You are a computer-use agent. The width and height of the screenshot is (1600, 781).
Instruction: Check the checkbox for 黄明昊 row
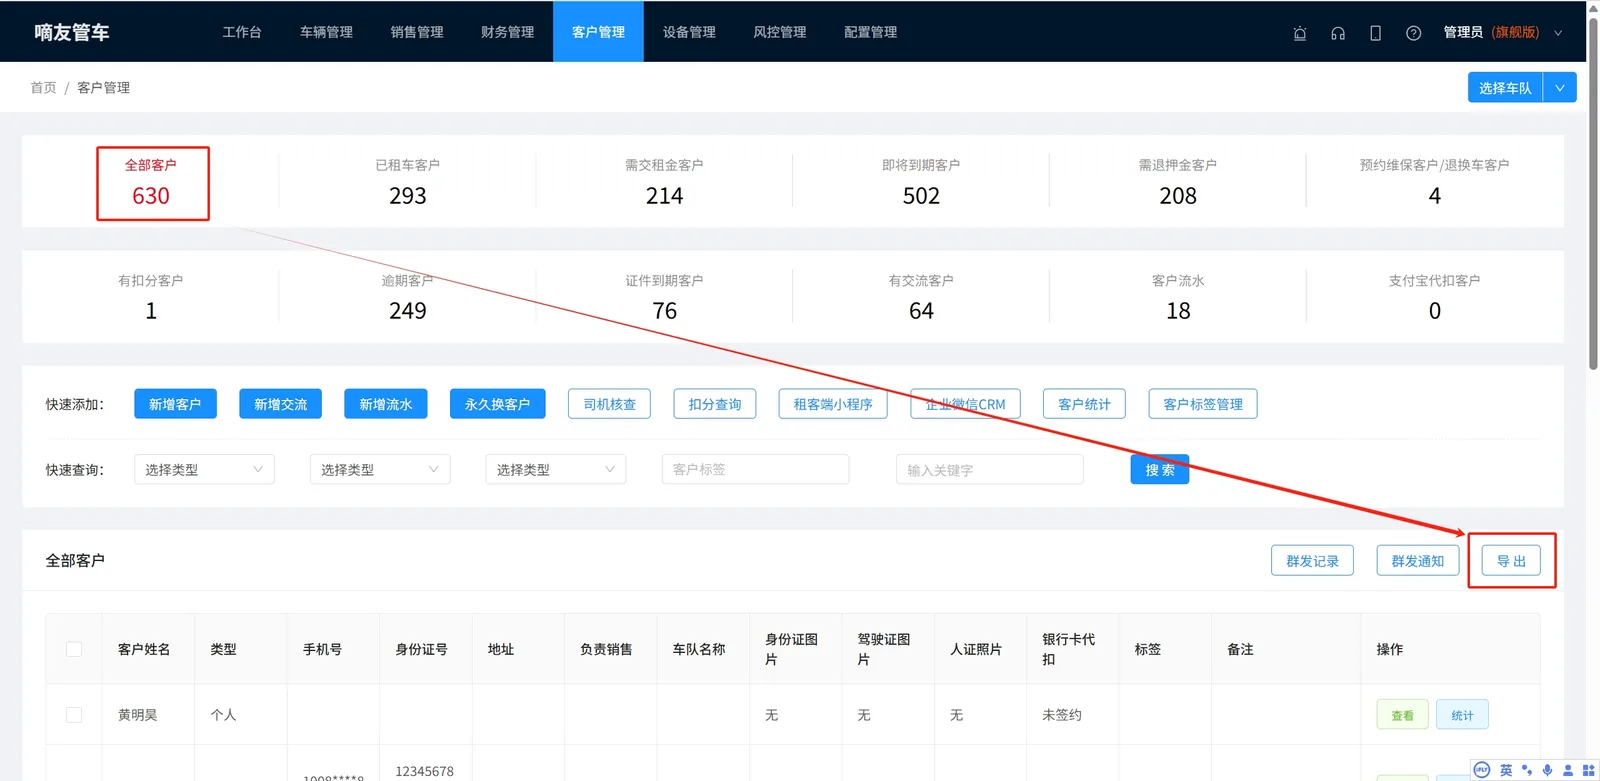coord(74,715)
